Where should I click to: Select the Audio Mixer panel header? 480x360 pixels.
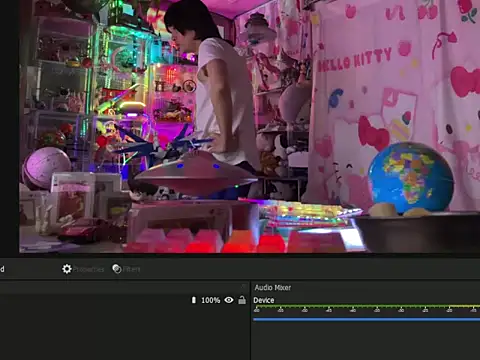tap(273, 287)
